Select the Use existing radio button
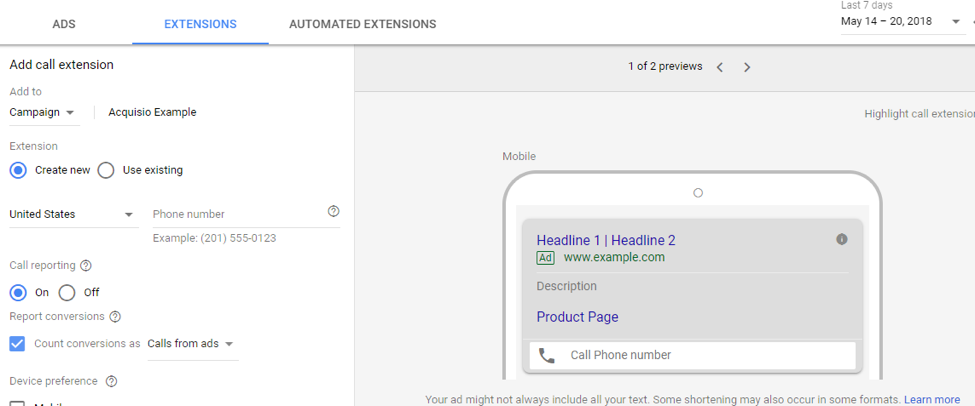Viewport: 975px width, 406px height. click(x=106, y=170)
